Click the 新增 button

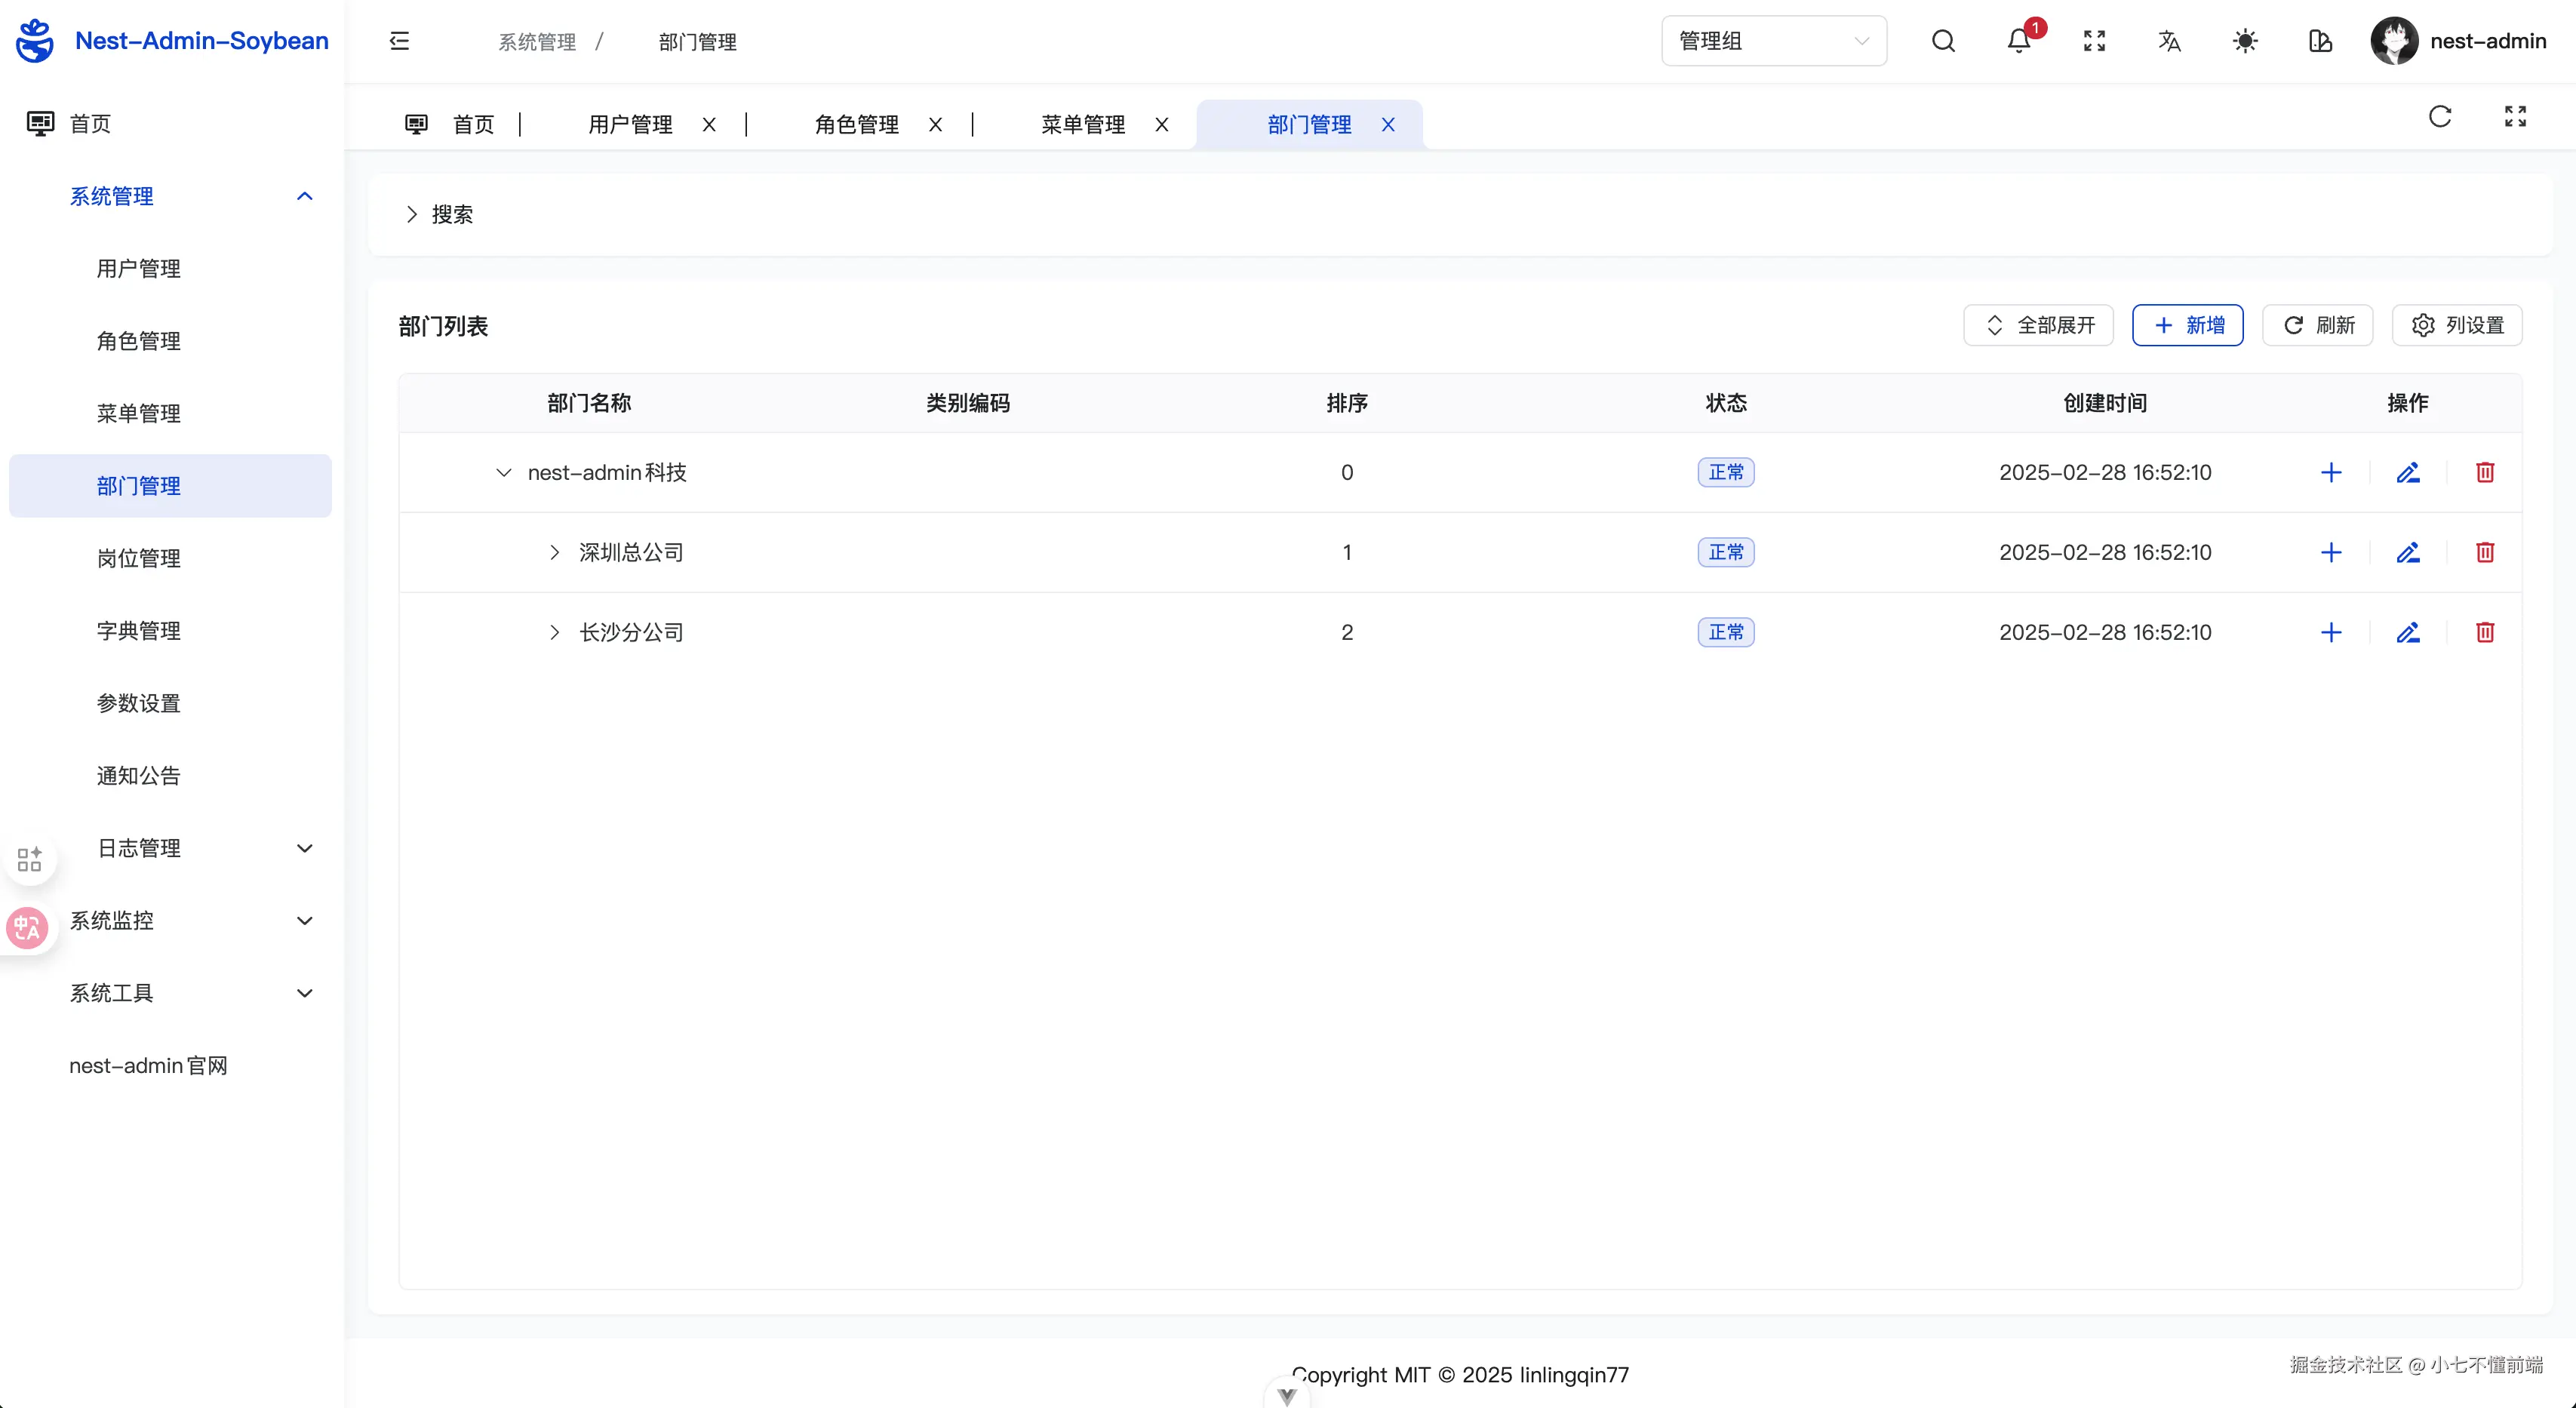pos(2187,325)
